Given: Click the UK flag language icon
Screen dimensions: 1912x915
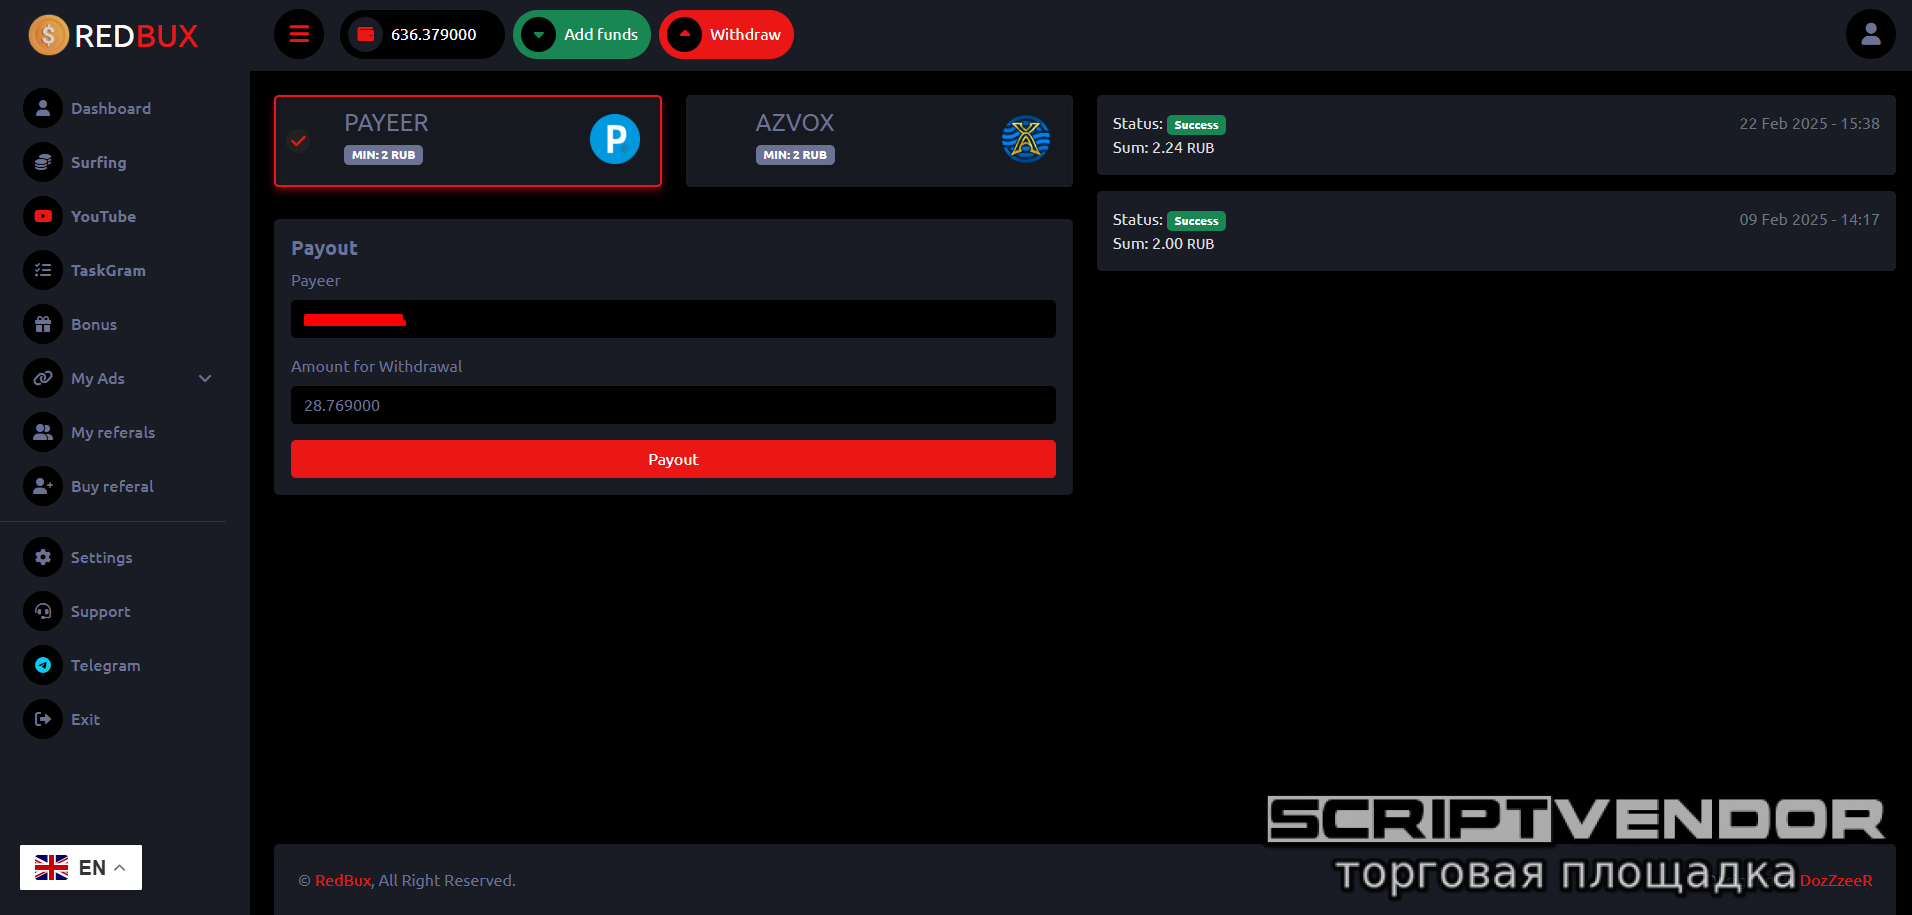Looking at the screenshot, I should (x=52, y=867).
